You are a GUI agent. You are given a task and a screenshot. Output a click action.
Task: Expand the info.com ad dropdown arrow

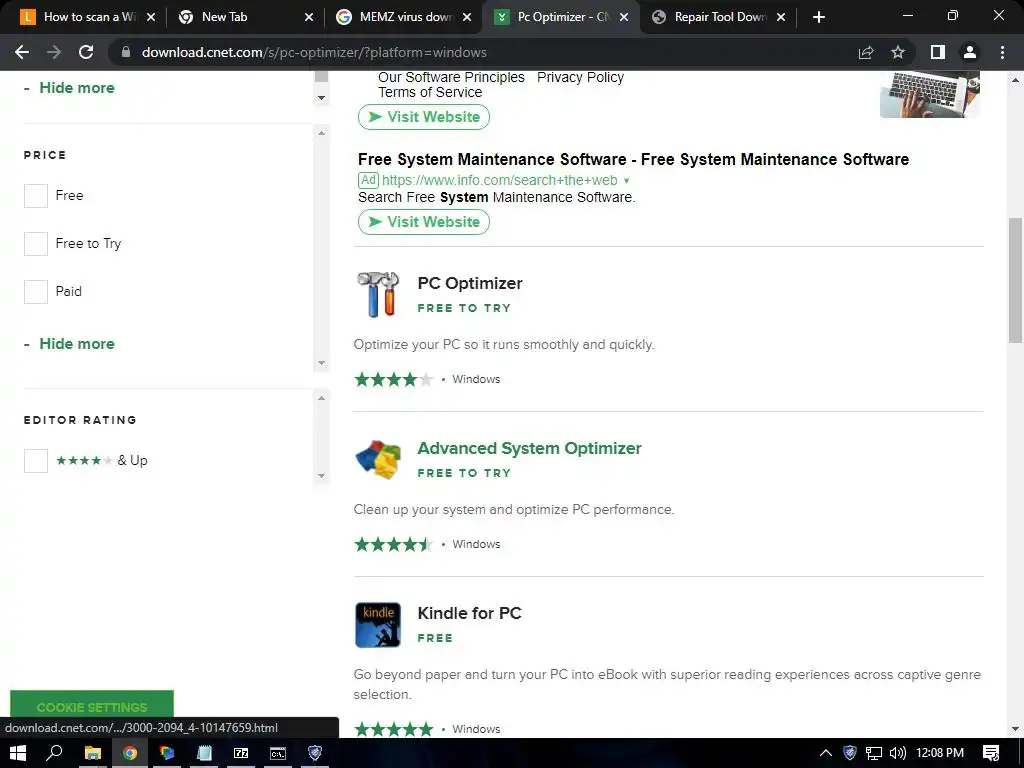tap(626, 181)
